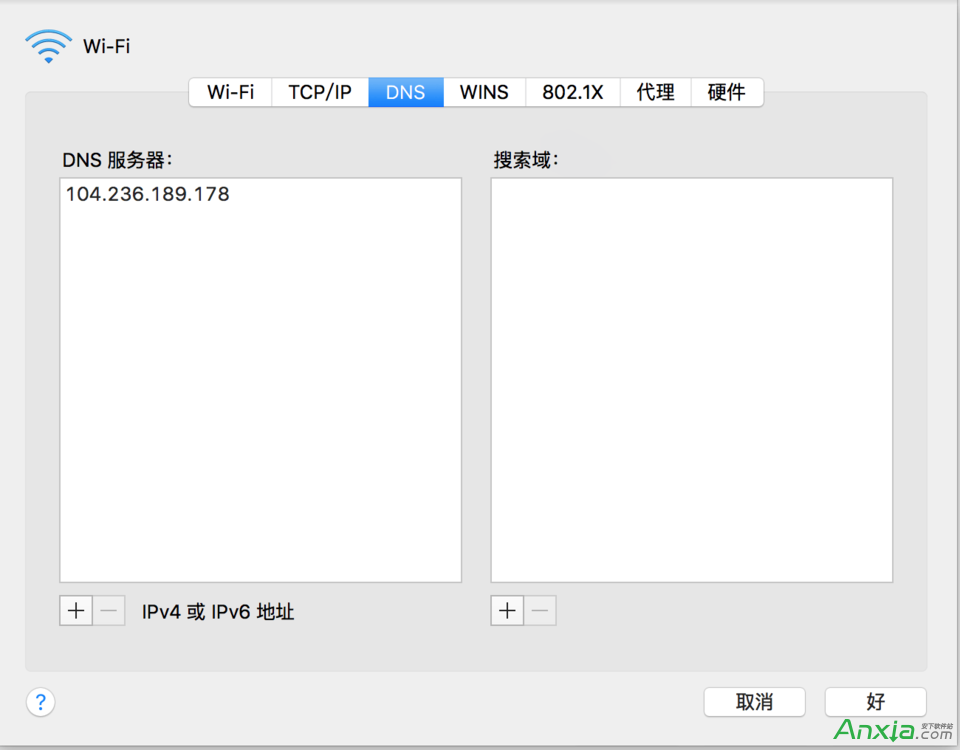960x750 pixels.
Task: Click the 搜索域 label
Action: tap(527, 160)
